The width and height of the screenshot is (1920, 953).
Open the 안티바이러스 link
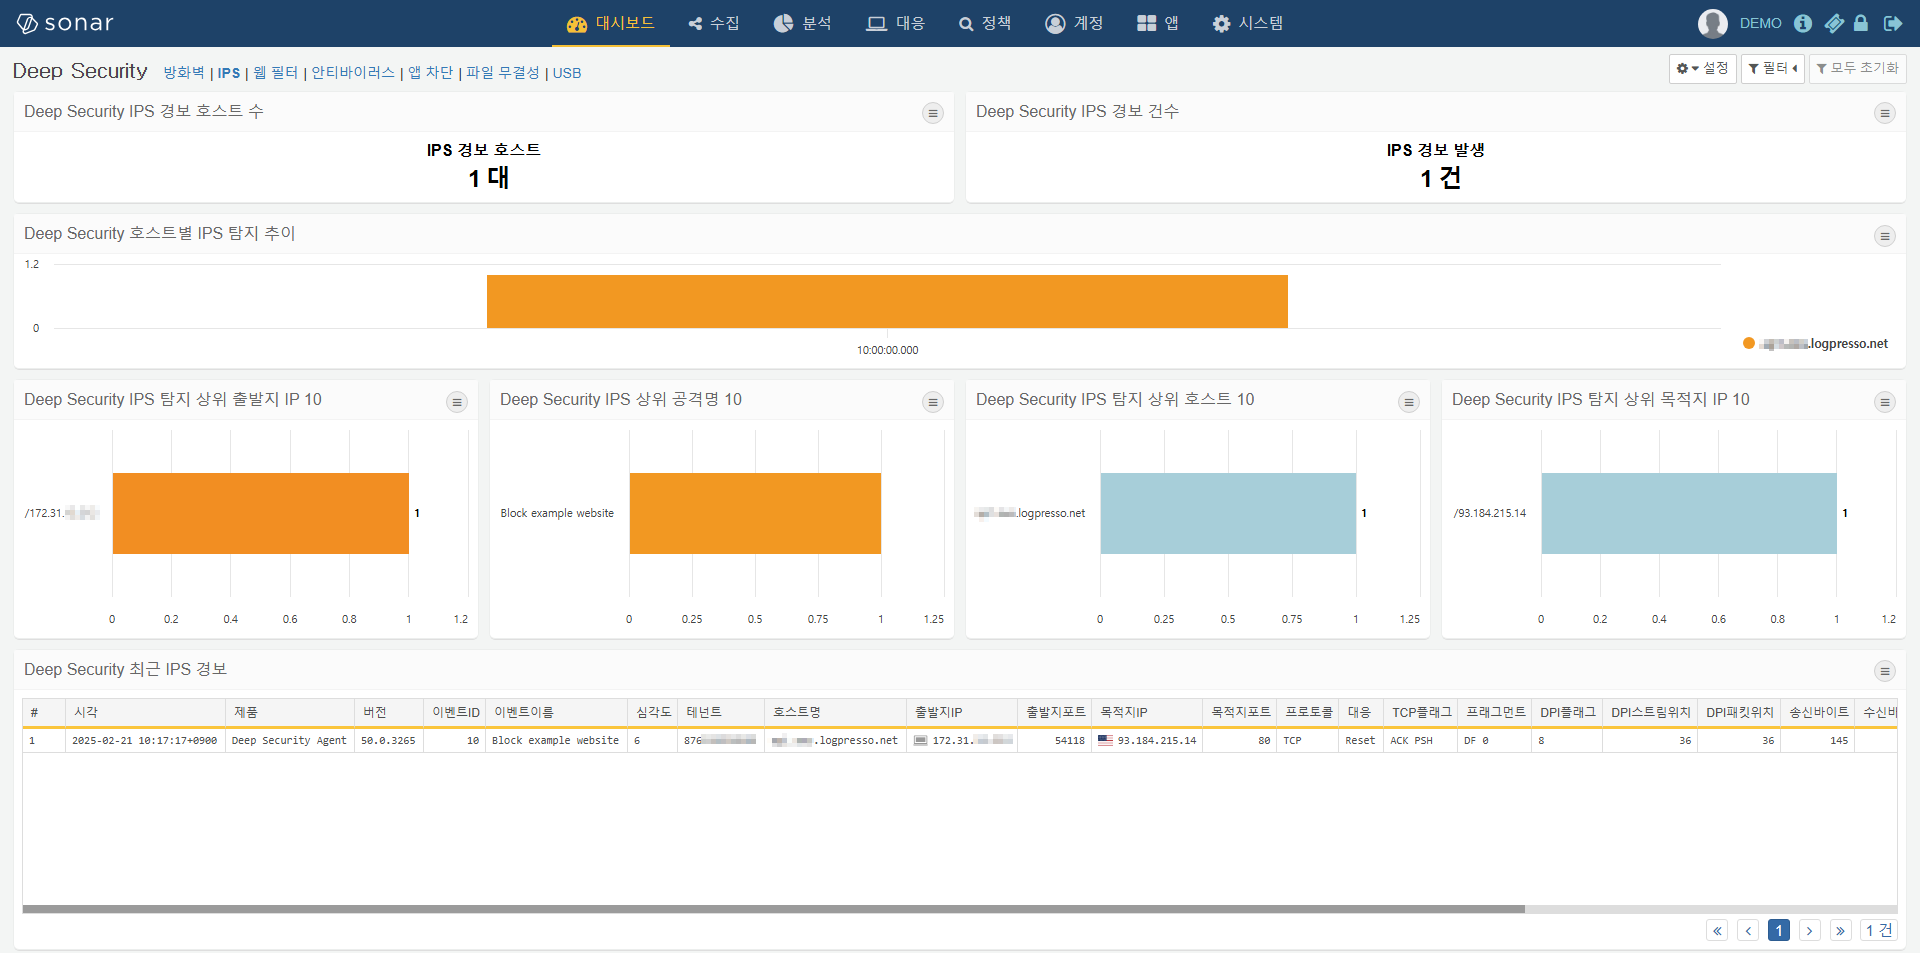click(353, 73)
